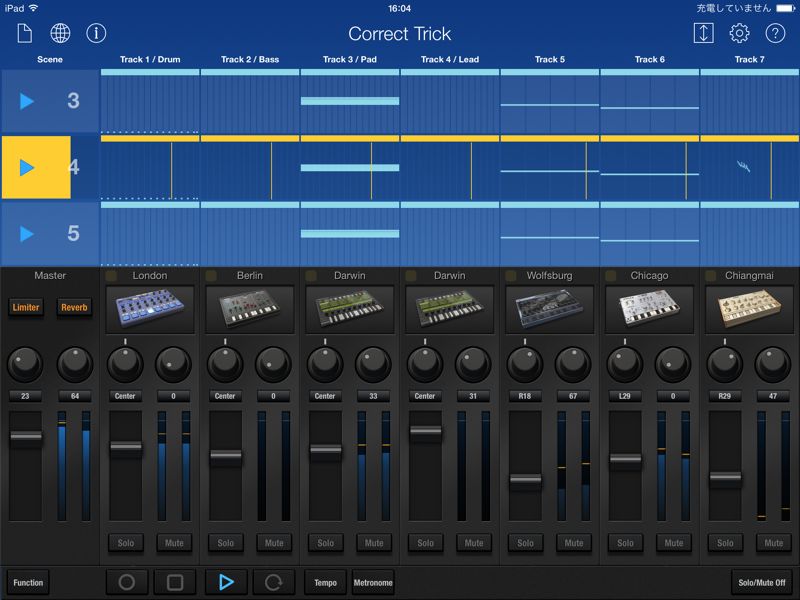Image resolution: width=800 pixels, height=600 pixels.
Task: Open Track 3 Darwin synth gadget
Action: point(349,309)
